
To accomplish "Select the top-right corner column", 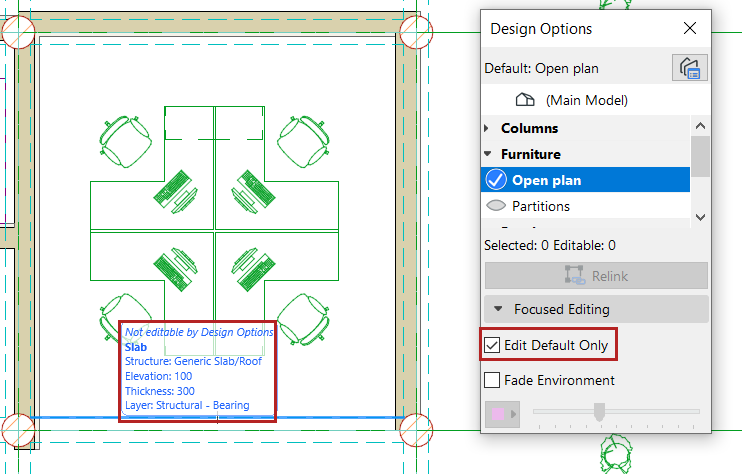I will click(x=416, y=32).
